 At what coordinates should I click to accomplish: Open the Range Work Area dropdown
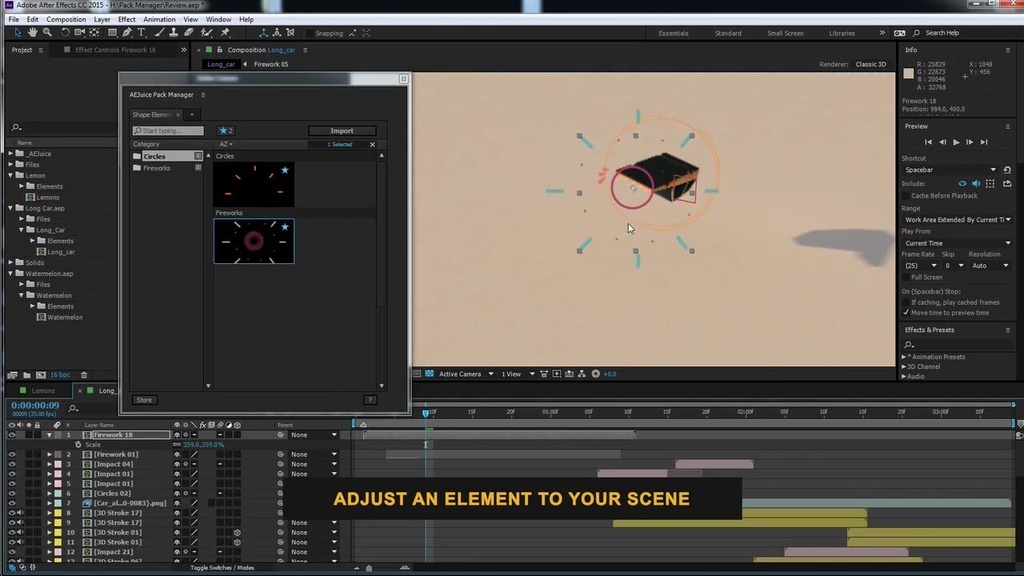pyautogui.click(x=957, y=219)
